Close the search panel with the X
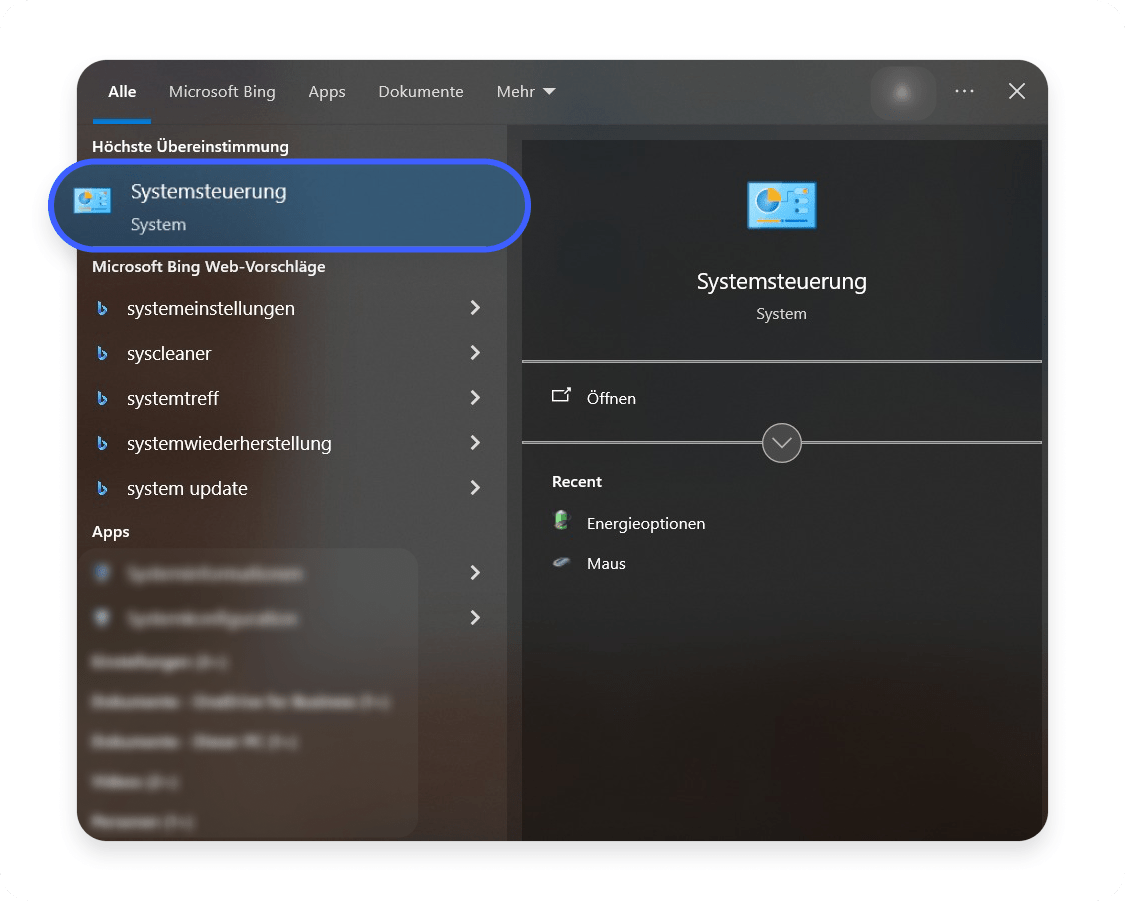Screen dimensions: 1125x901 pyautogui.click(x=1017, y=91)
